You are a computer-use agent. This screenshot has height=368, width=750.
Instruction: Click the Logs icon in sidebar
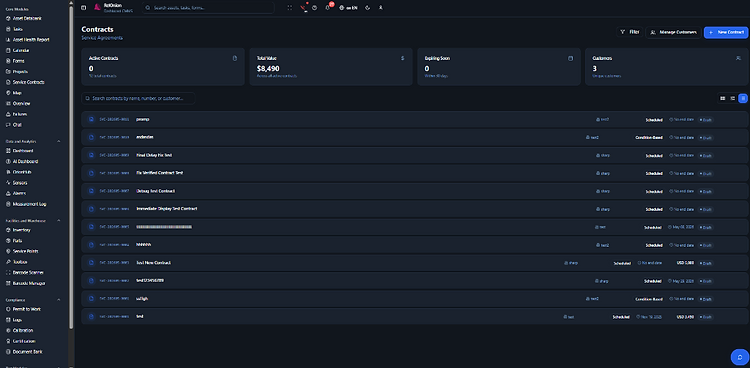point(8,320)
